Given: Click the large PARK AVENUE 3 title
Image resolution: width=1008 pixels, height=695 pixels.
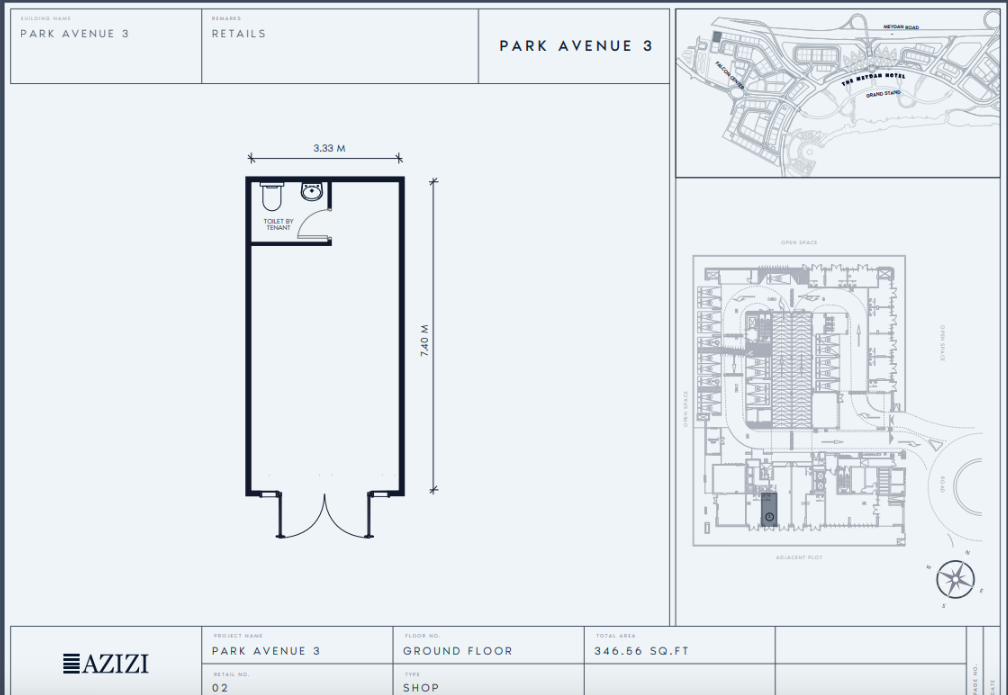Looking at the screenshot, I should (575, 46).
